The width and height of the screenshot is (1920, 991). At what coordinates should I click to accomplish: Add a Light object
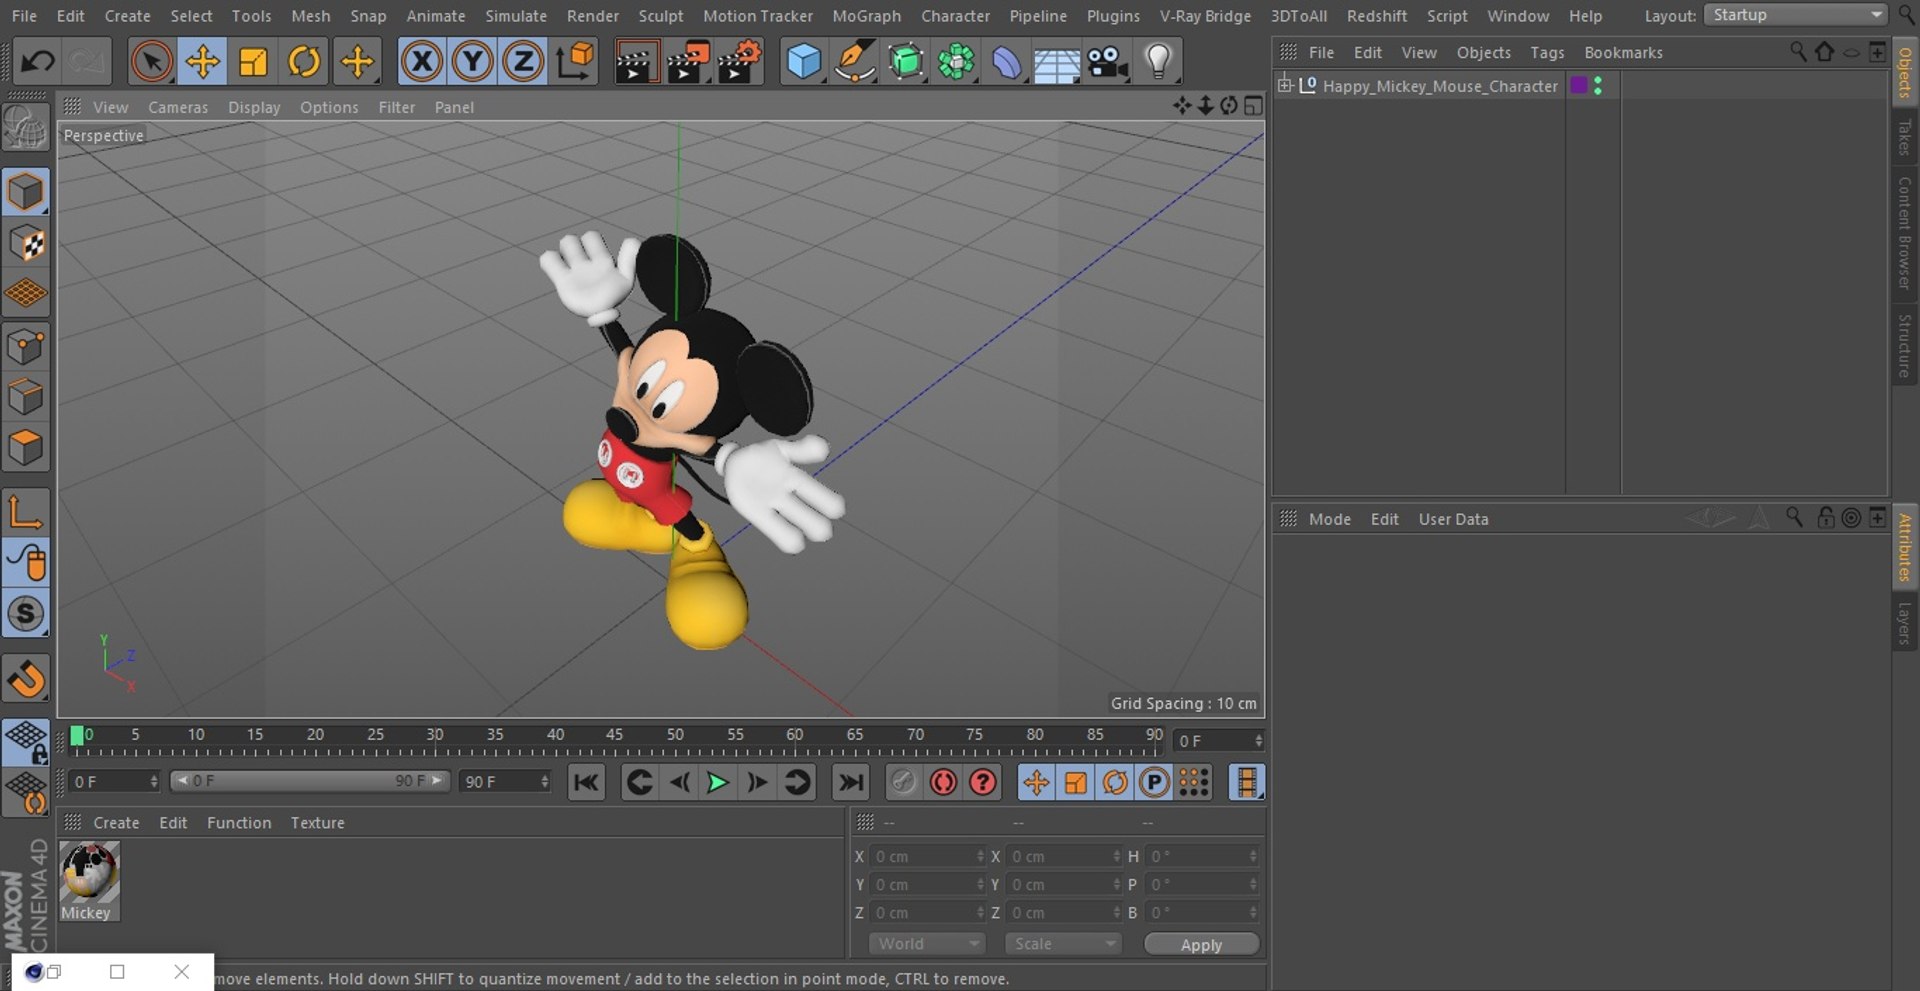pyautogui.click(x=1158, y=62)
